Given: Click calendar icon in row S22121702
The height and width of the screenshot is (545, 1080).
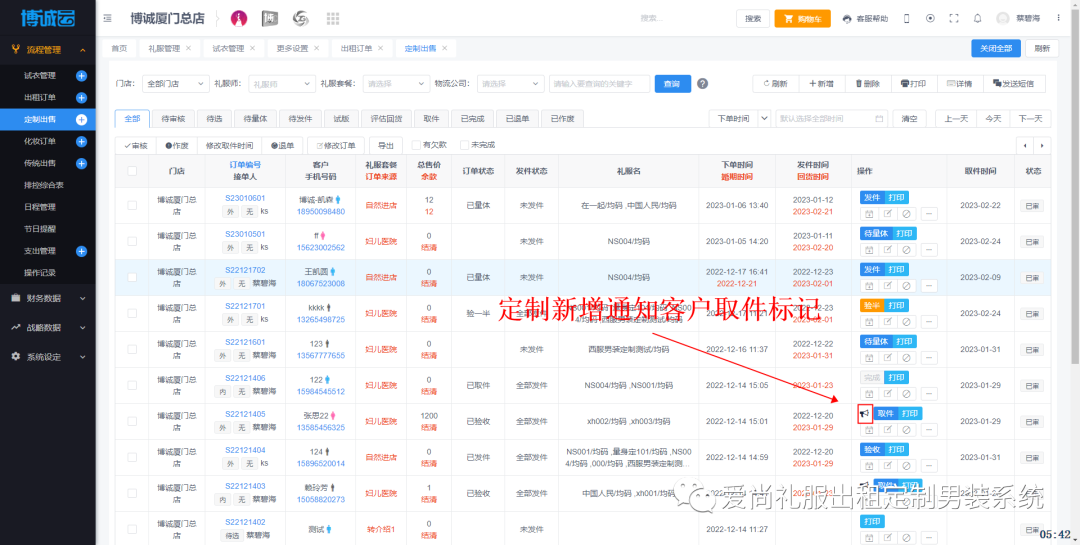Looking at the screenshot, I should [x=869, y=285].
